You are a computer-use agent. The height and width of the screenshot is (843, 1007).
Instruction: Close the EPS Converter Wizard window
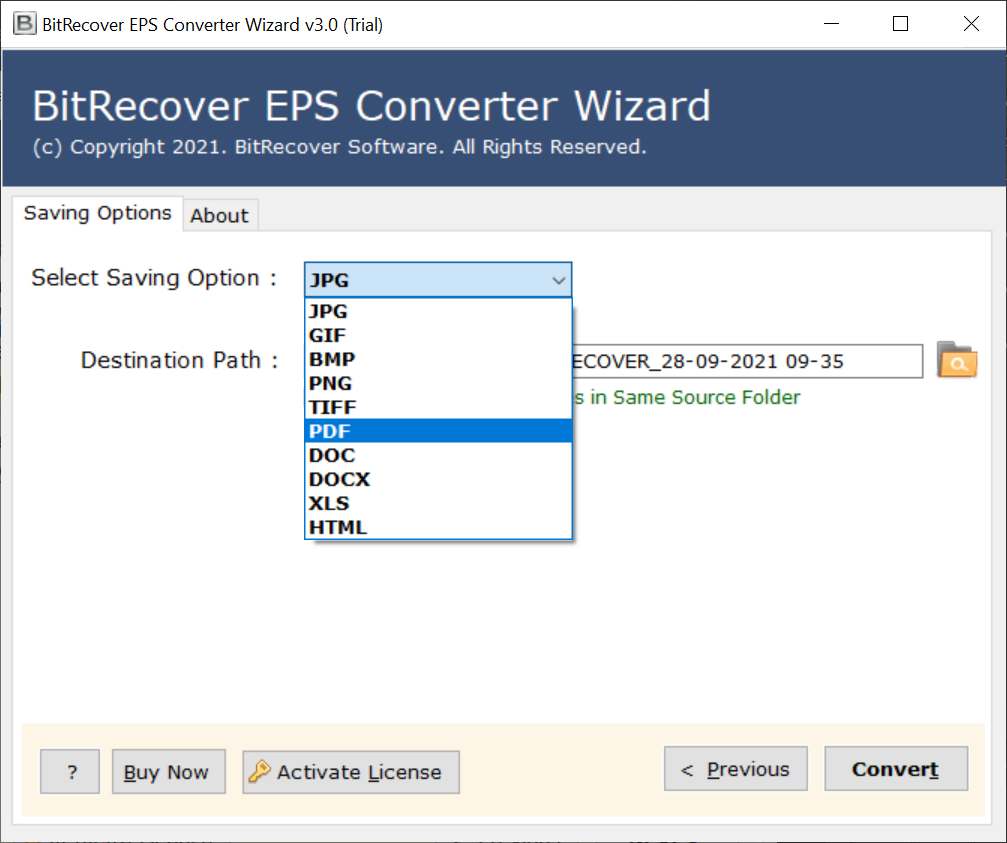pos(971,24)
